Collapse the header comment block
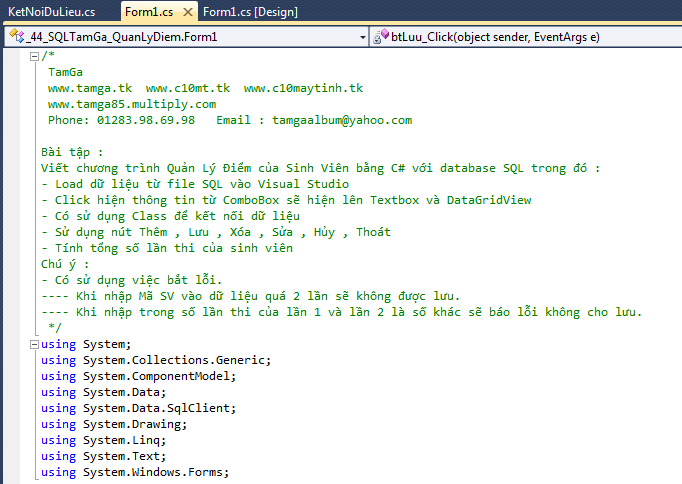The width and height of the screenshot is (682, 484). [34, 56]
